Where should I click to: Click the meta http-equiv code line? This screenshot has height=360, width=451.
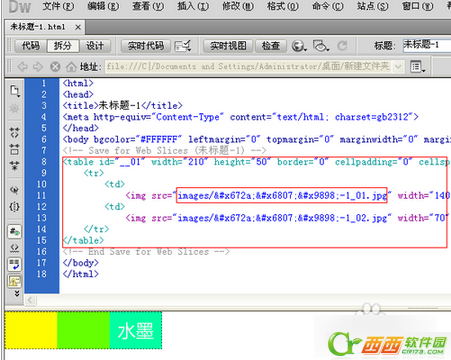coord(241,117)
